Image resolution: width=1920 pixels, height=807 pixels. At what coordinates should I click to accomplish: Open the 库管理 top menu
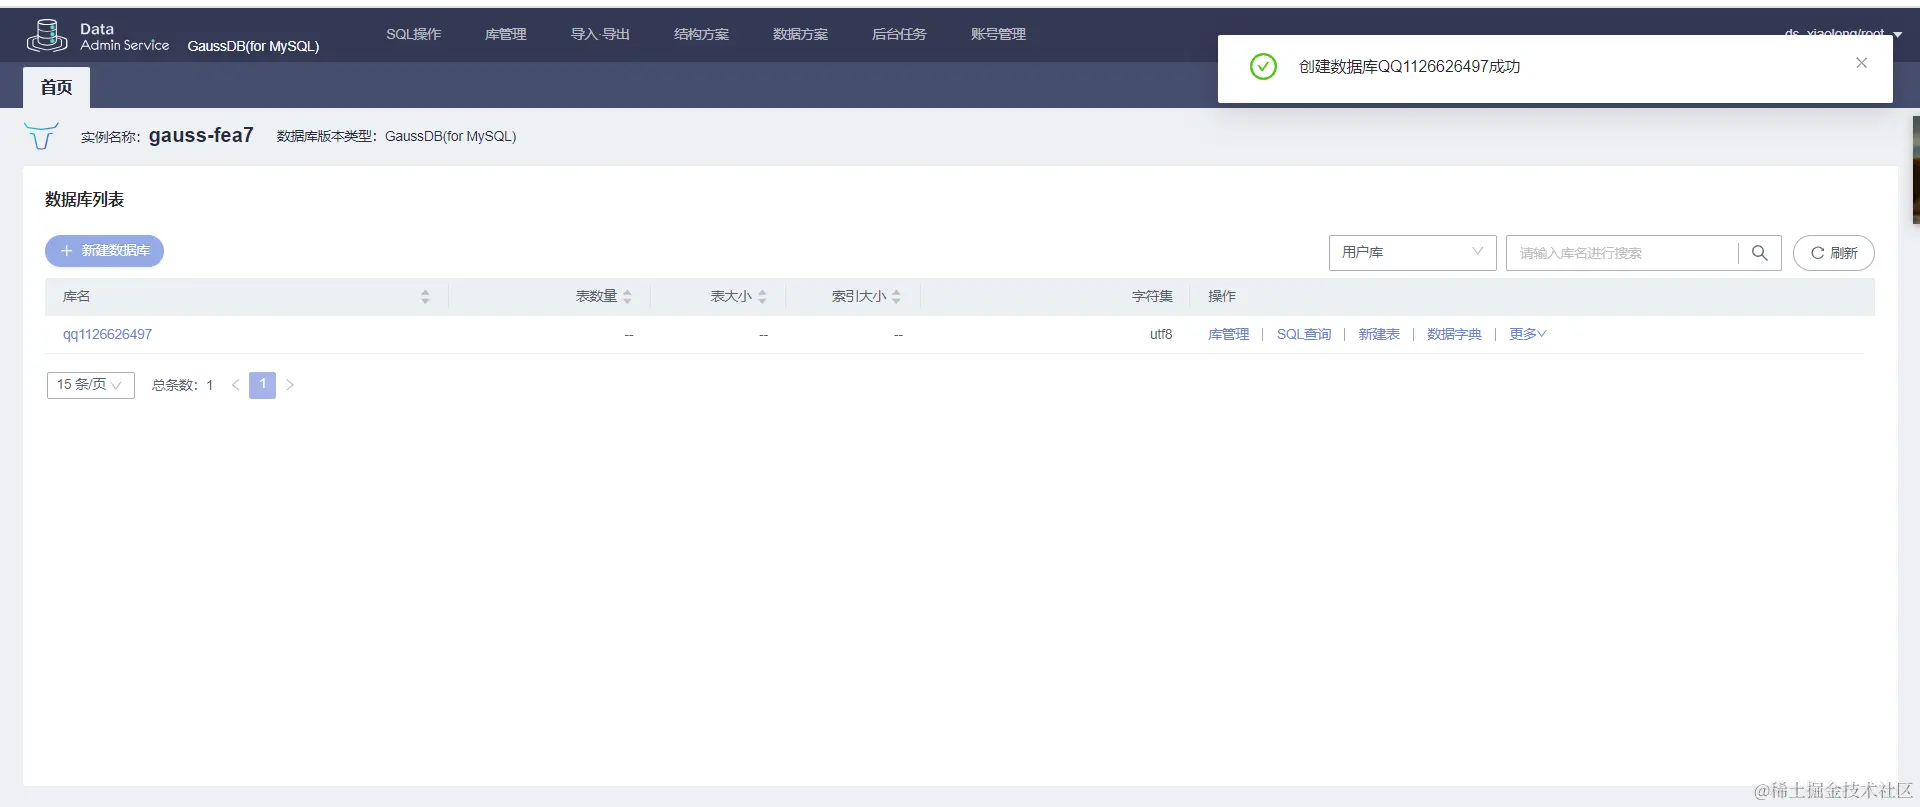click(x=505, y=34)
